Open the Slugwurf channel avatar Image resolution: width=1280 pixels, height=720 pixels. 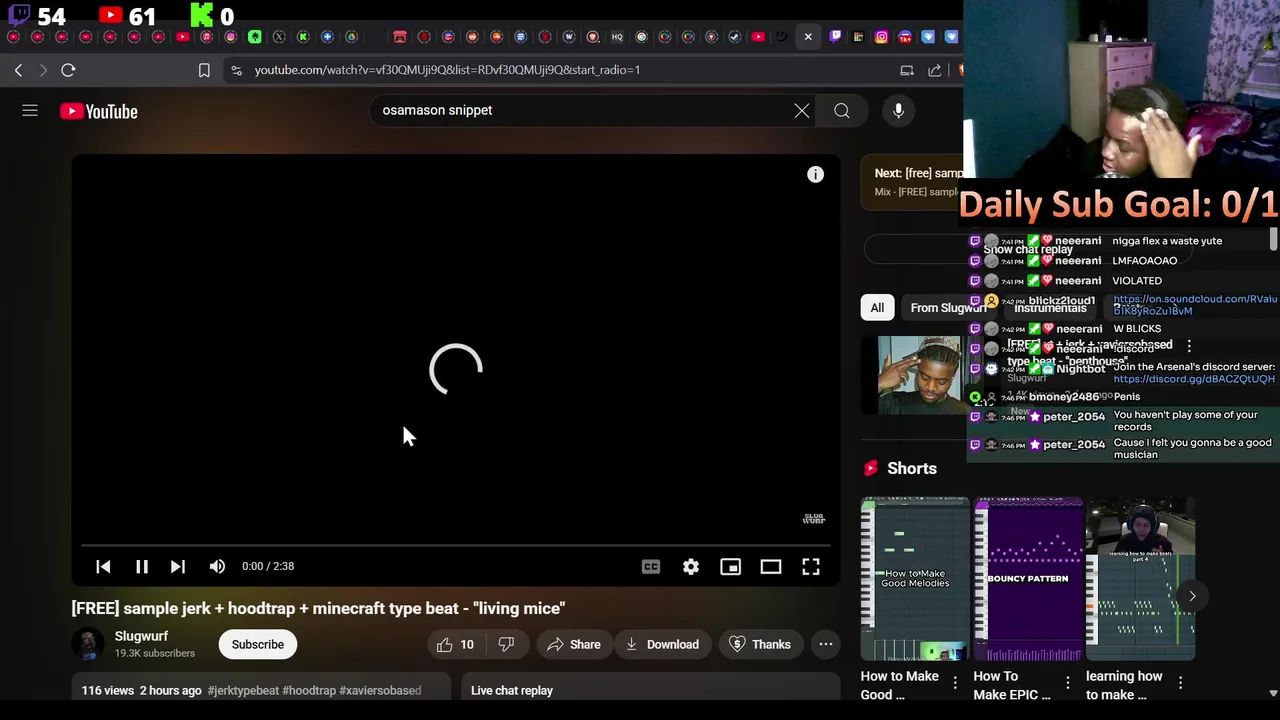click(x=88, y=644)
